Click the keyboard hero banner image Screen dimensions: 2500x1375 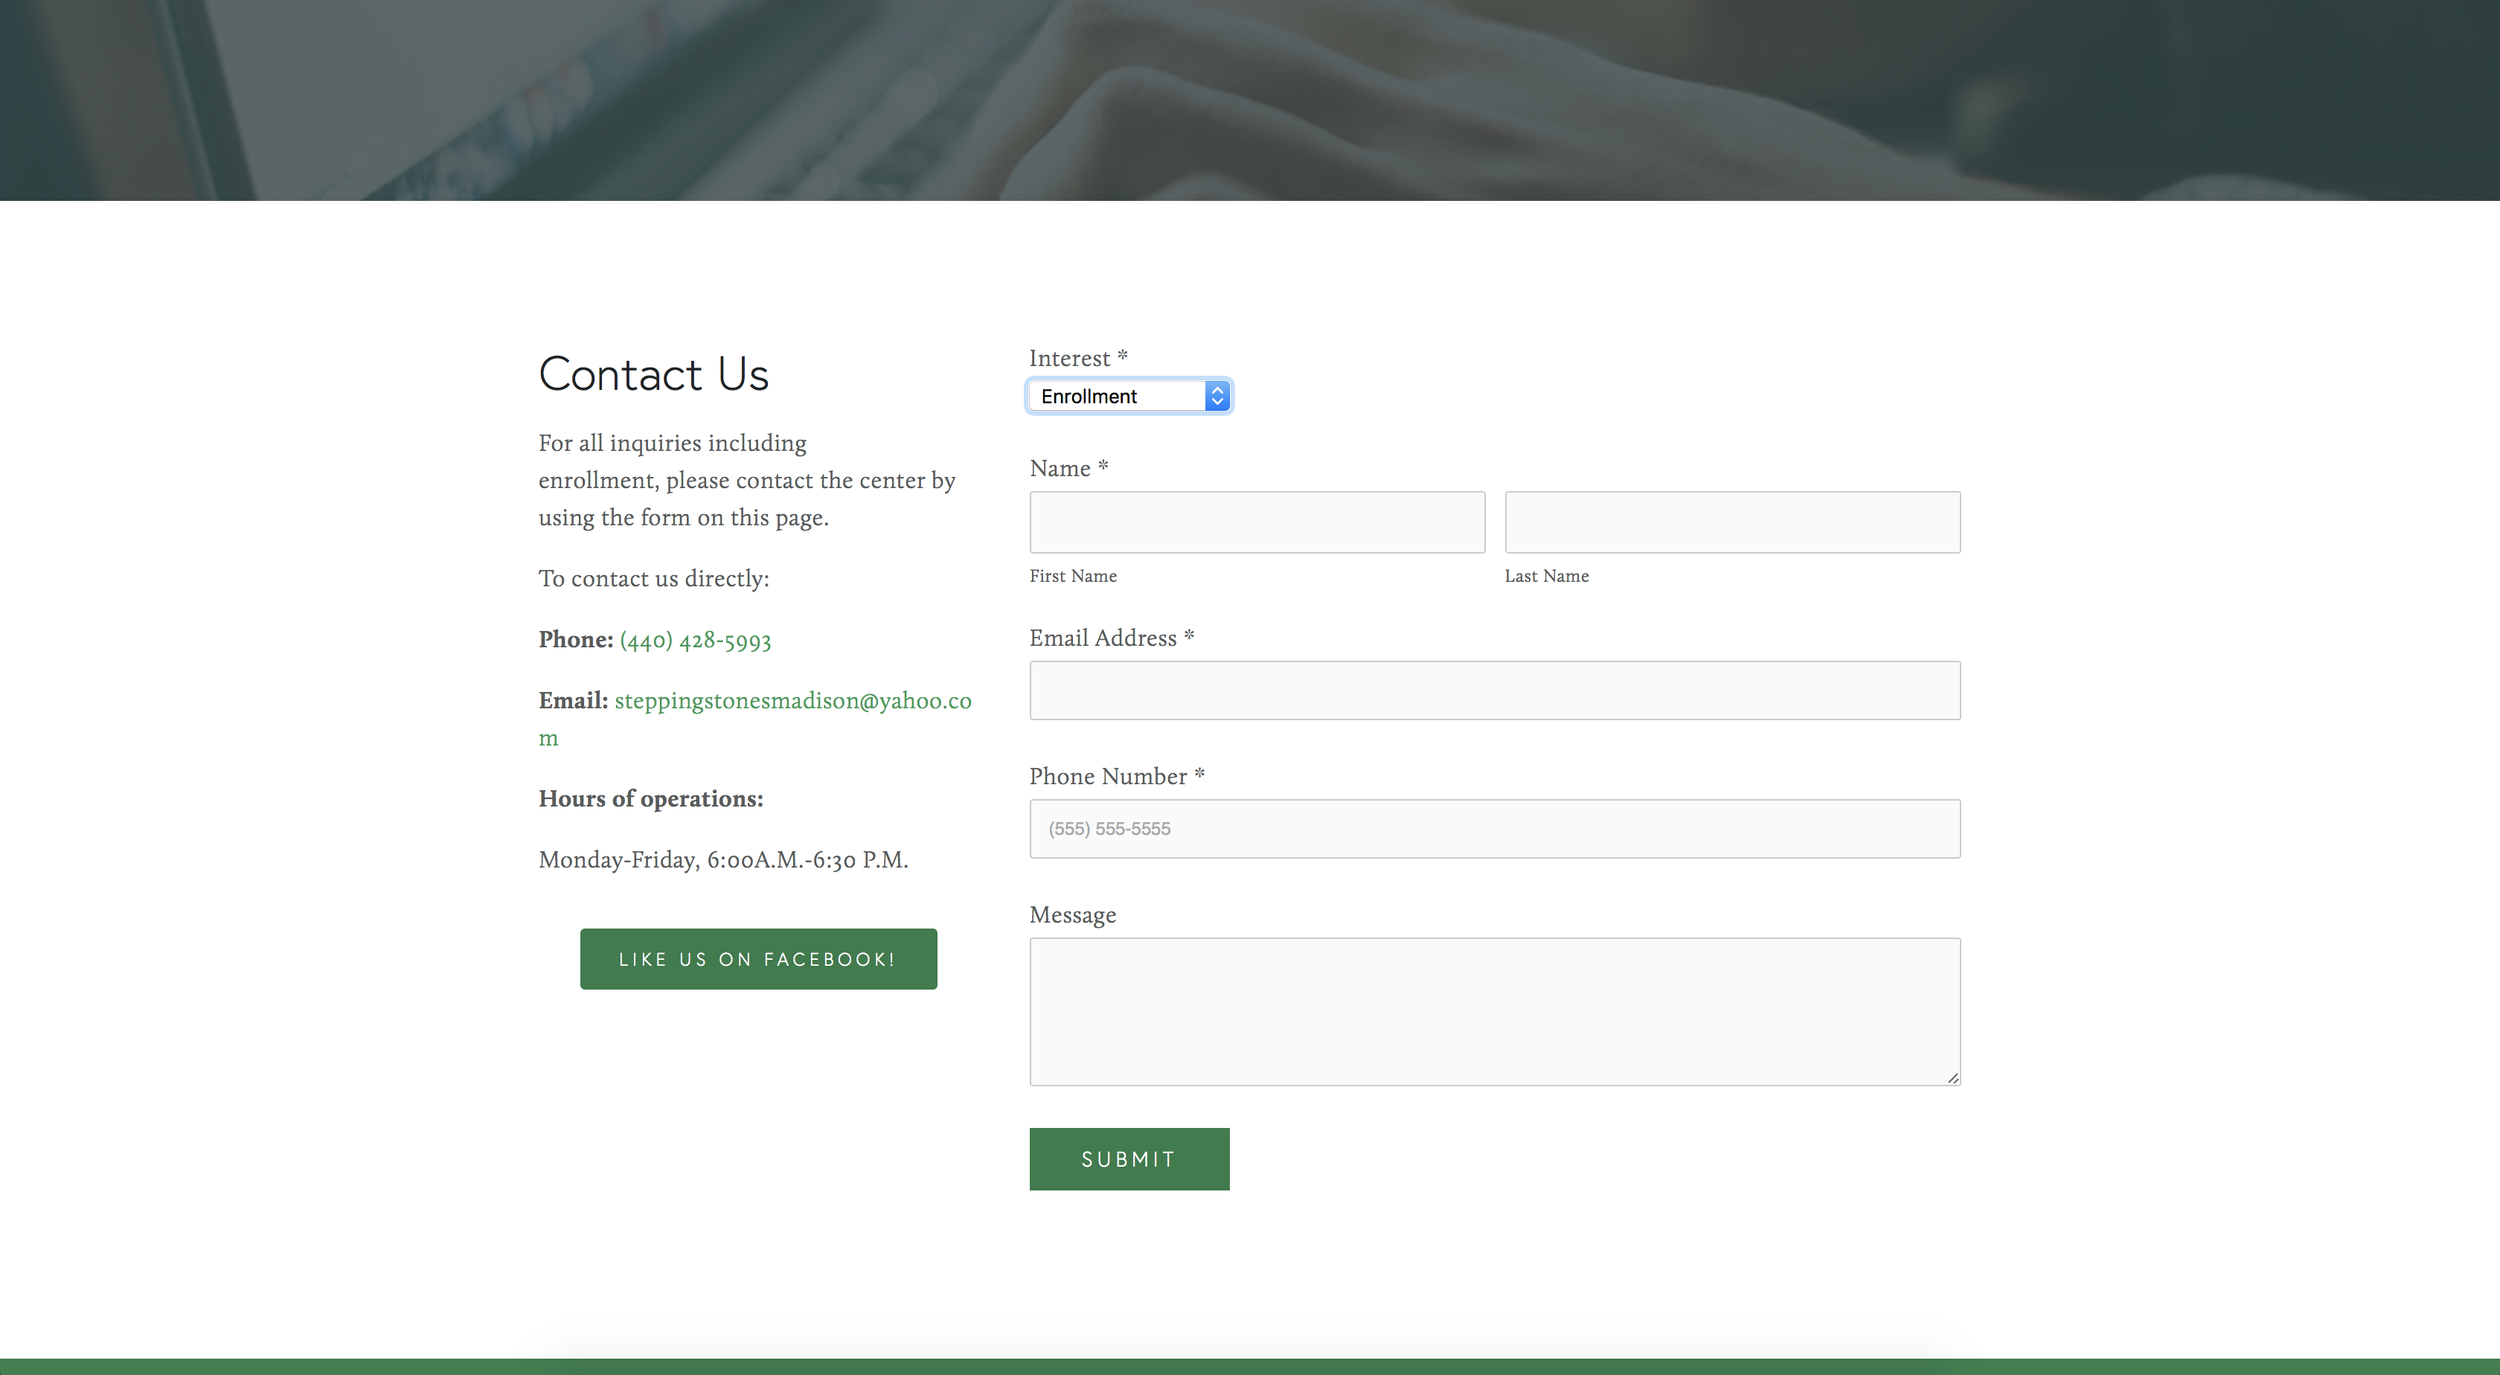[1250, 100]
